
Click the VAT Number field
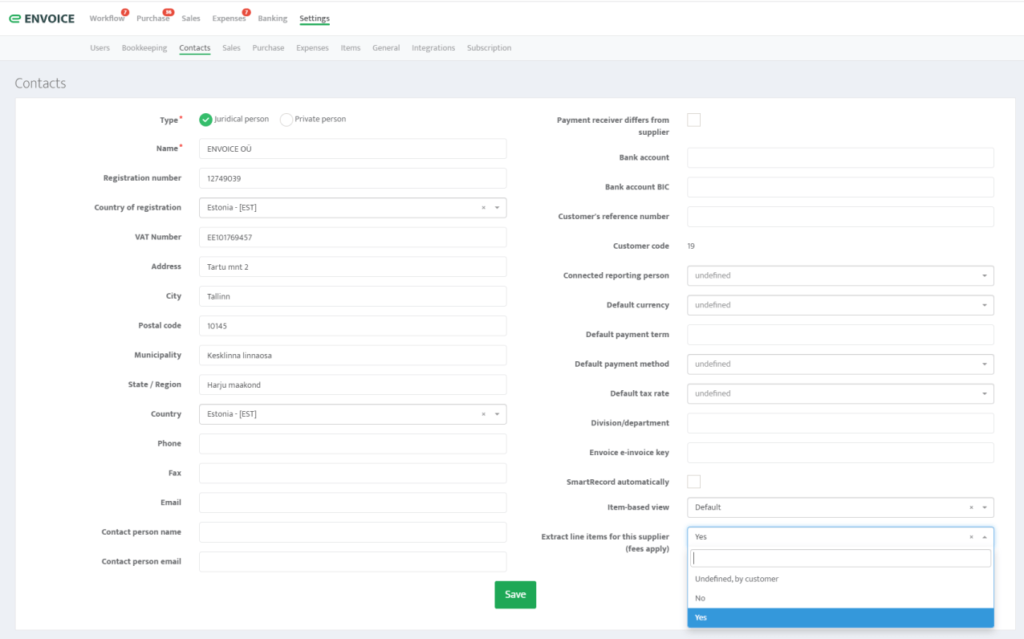(x=353, y=237)
